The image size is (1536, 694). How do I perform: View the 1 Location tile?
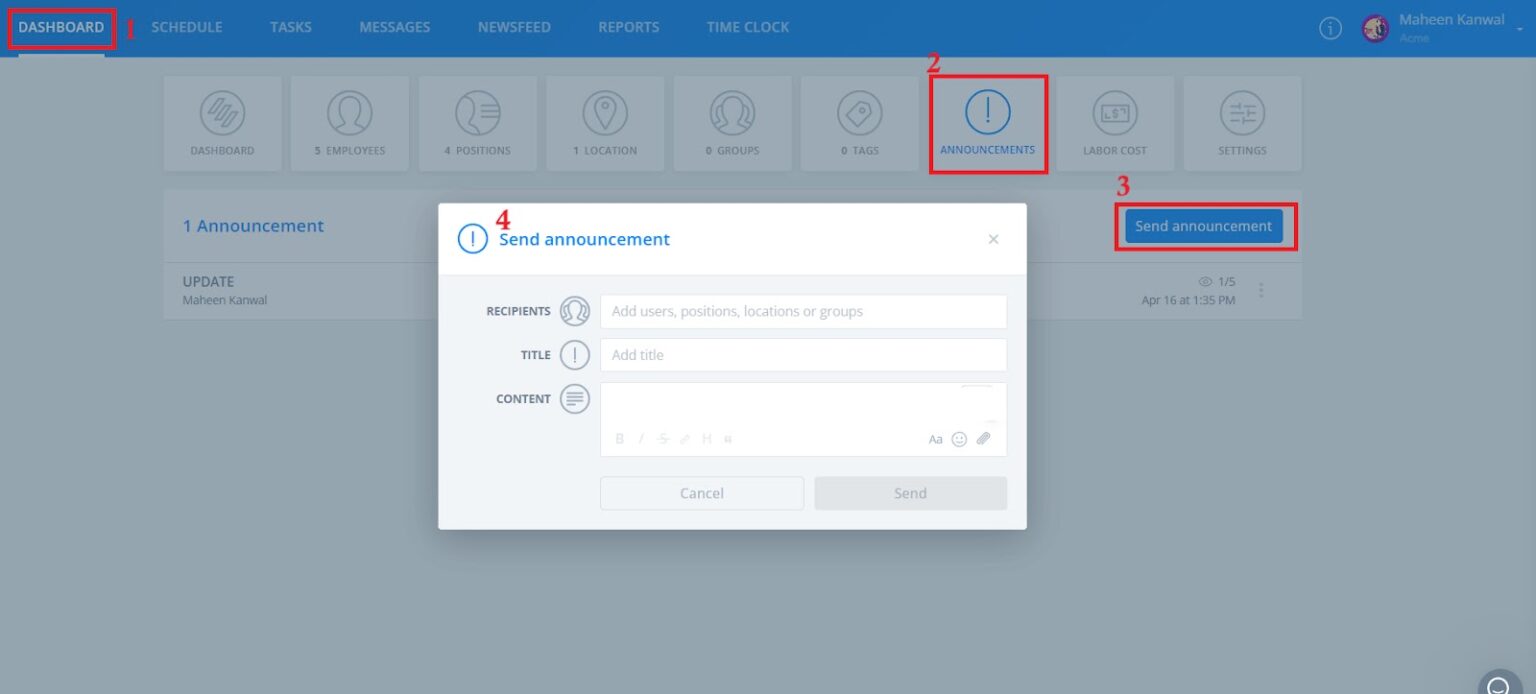[605, 122]
